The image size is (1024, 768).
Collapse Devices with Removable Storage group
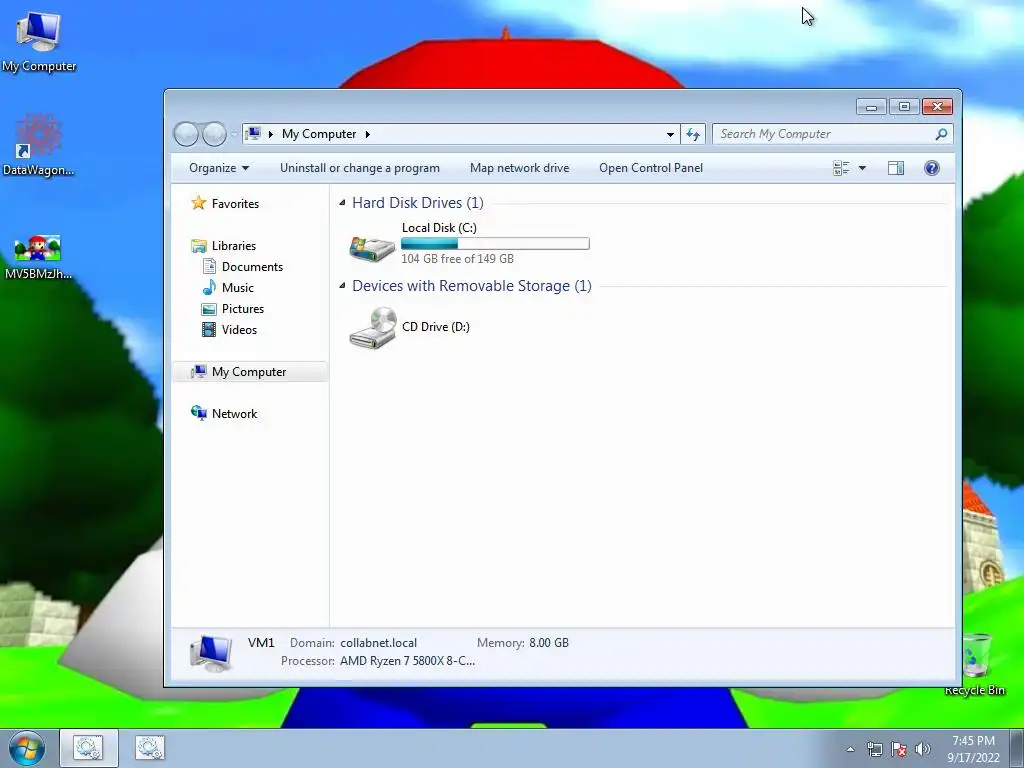pyautogui.click(x=342, y=285)
